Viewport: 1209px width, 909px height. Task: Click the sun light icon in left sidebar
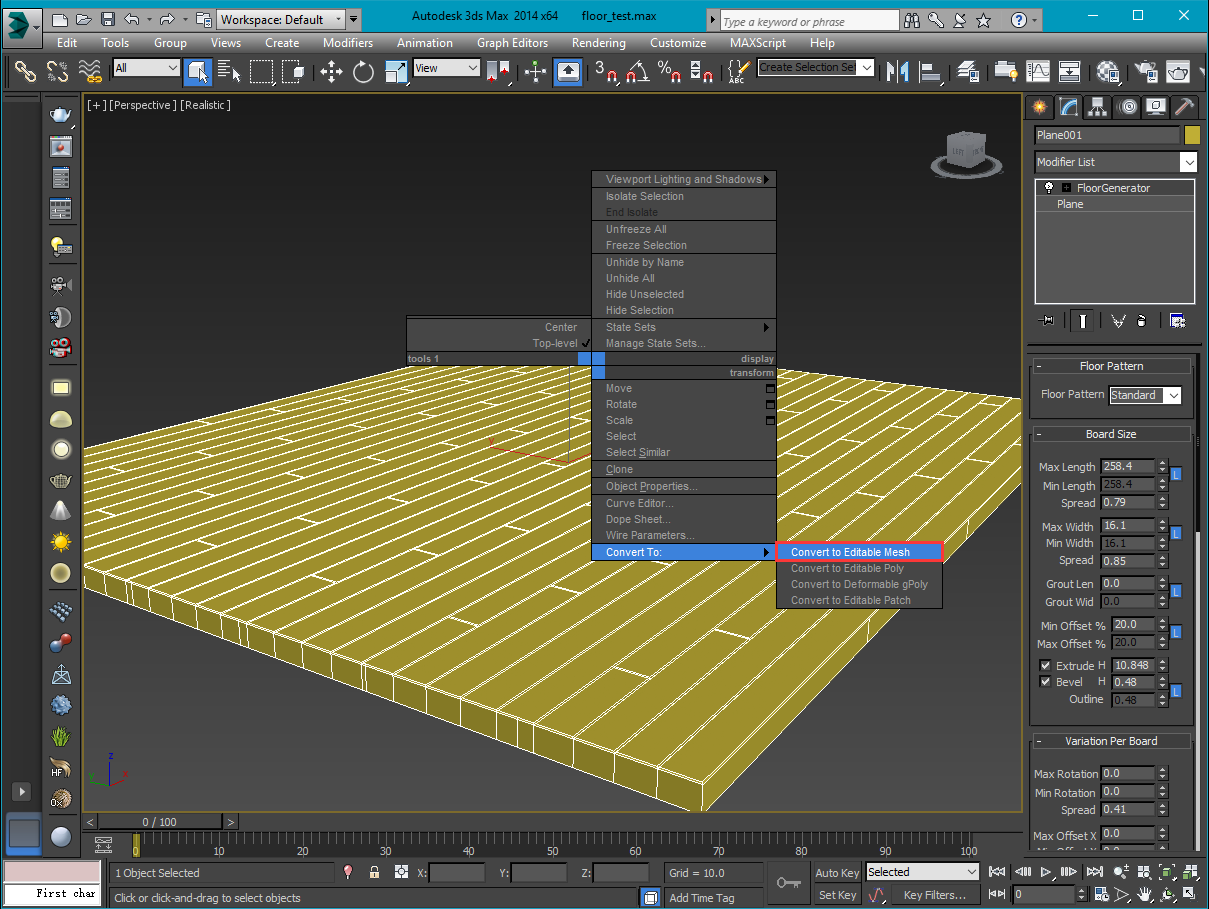click(x=61, y=542)
